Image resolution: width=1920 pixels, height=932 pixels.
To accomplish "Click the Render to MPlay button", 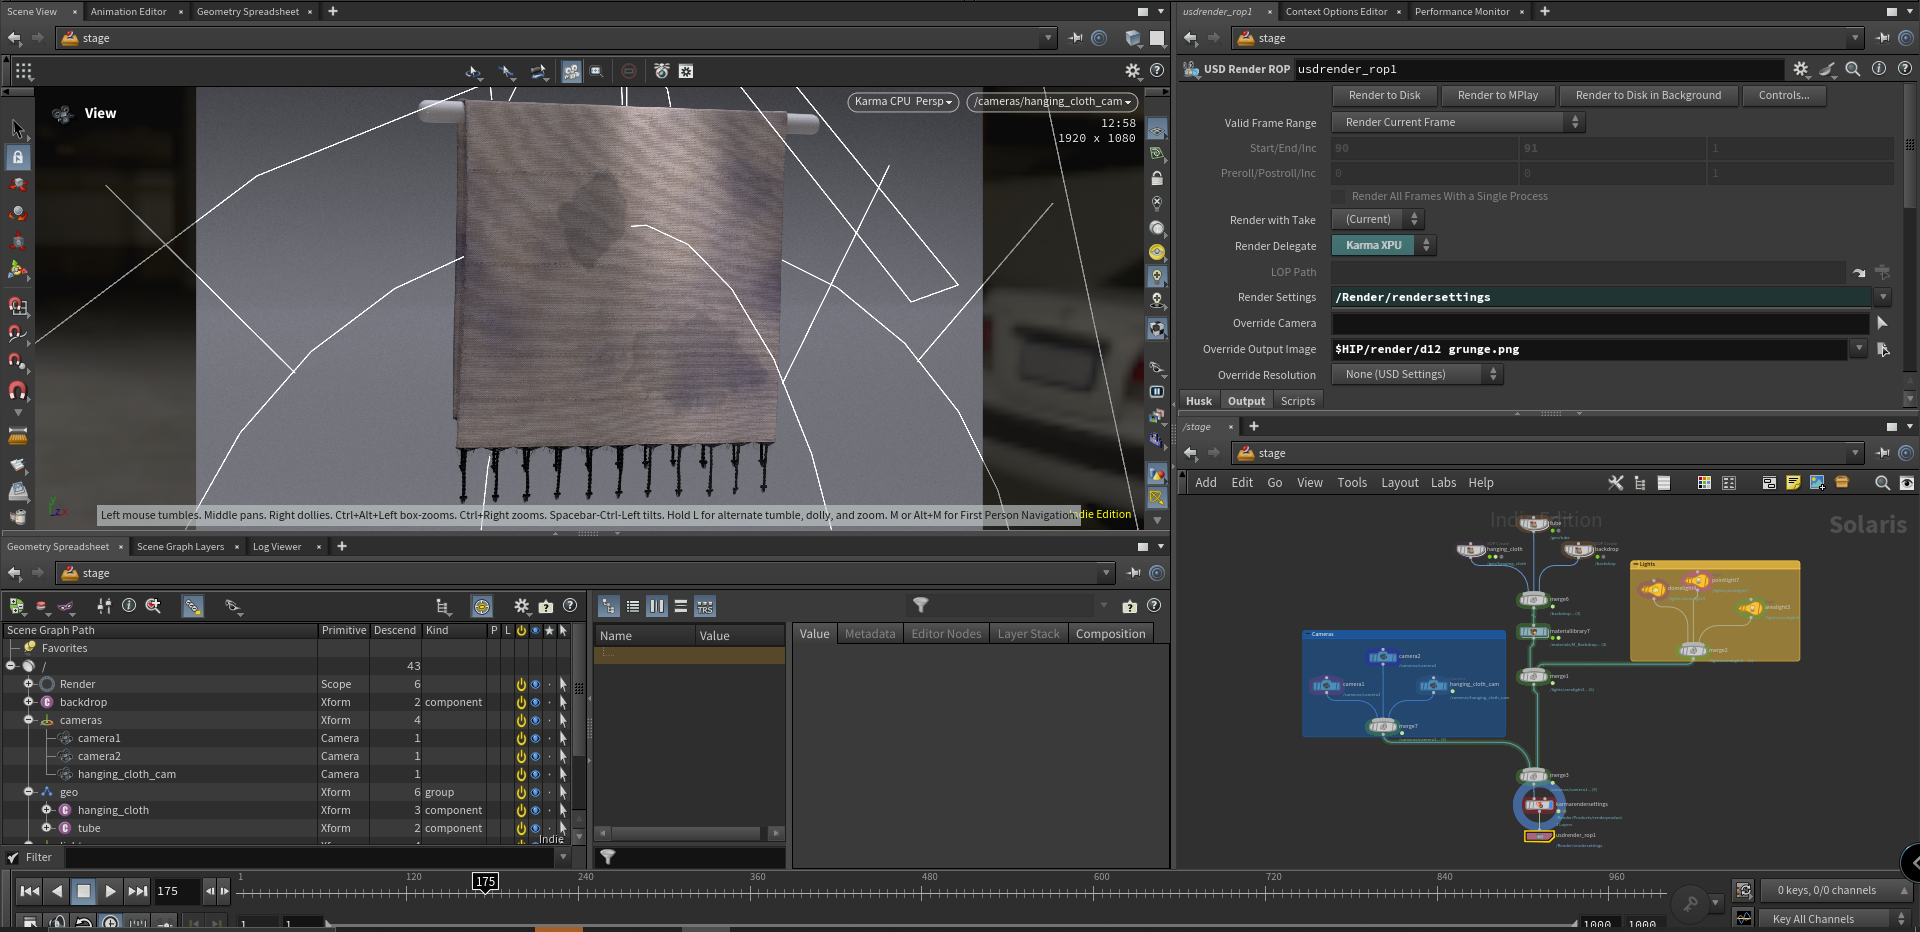I will pyautogui.click(x=1497, y=96).
